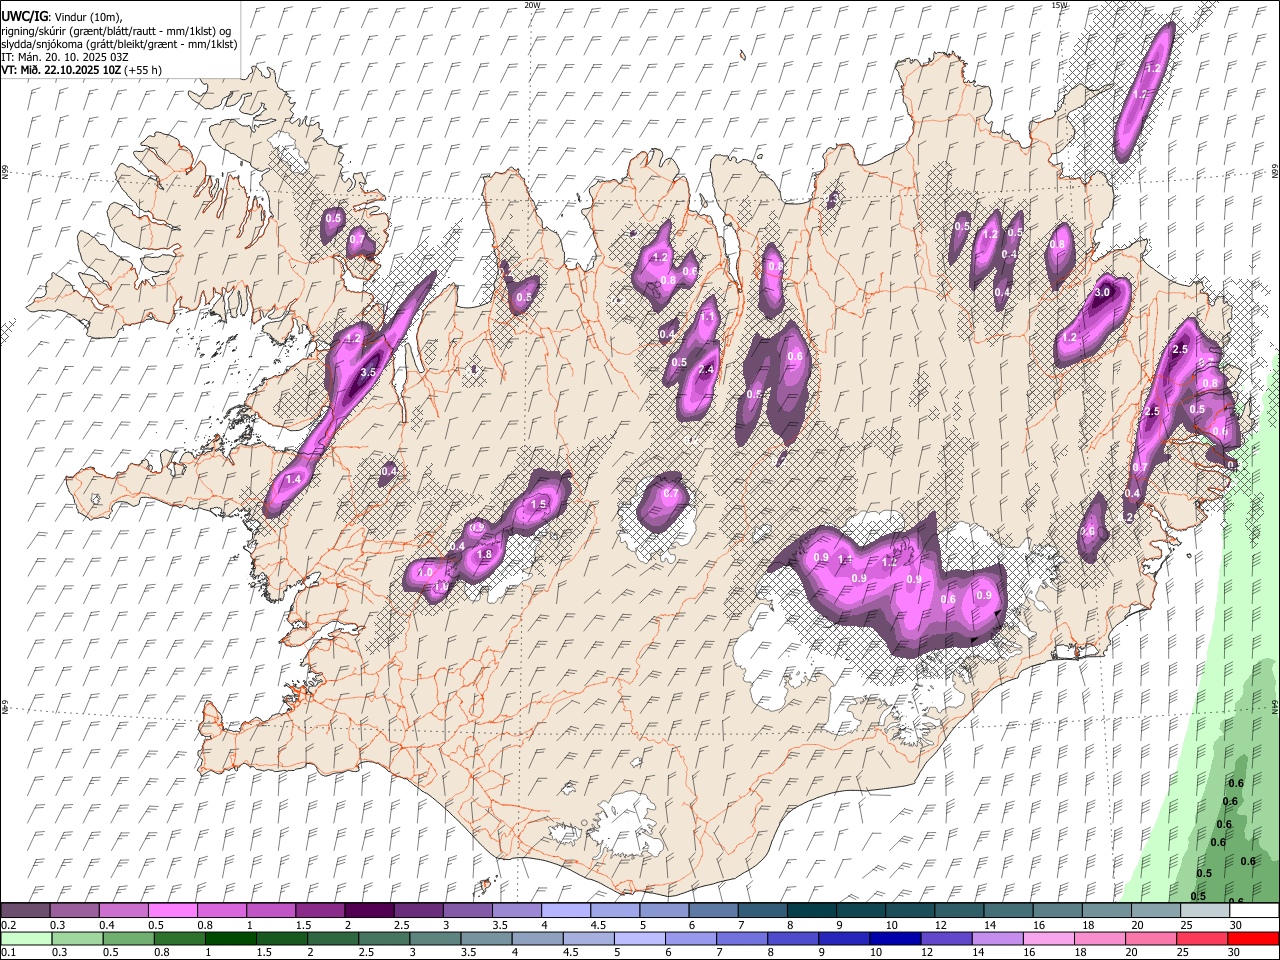
Task: Click the bold UWC/IG title text
Action: coord(23,17)
